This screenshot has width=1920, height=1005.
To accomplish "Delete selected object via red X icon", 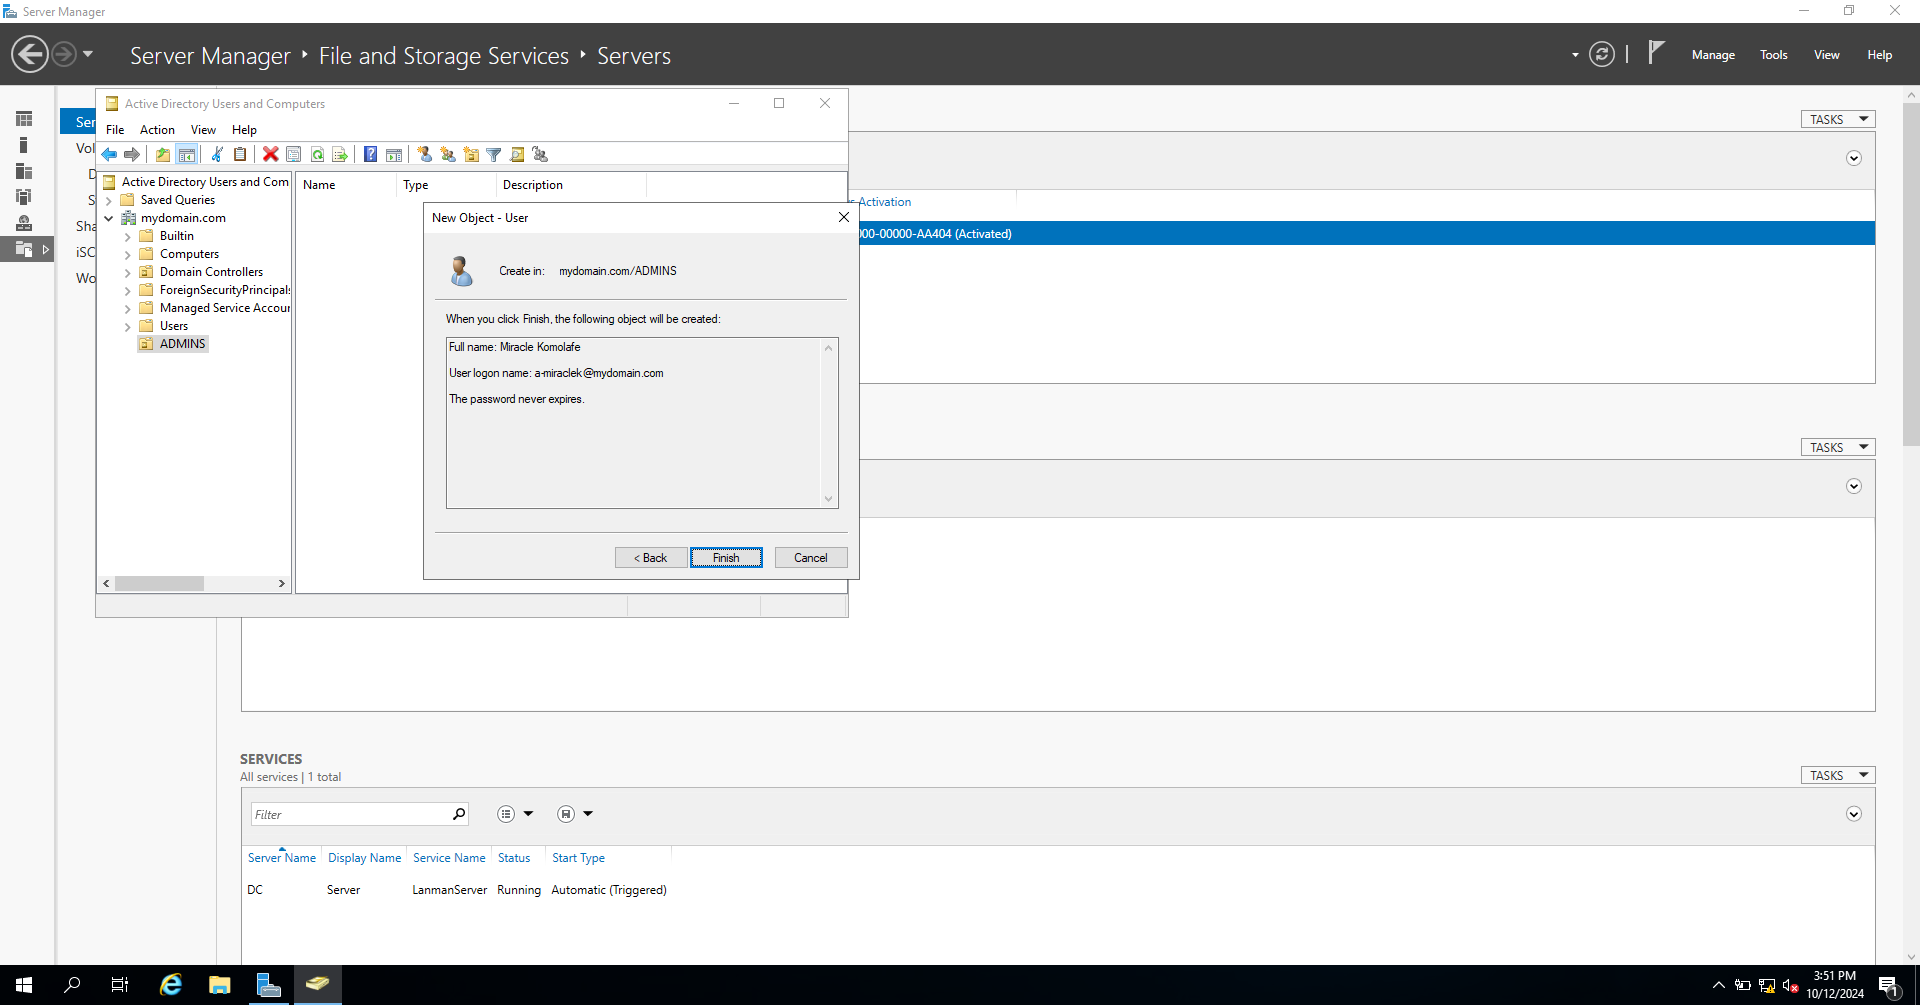I will click(x=270, y=154).
